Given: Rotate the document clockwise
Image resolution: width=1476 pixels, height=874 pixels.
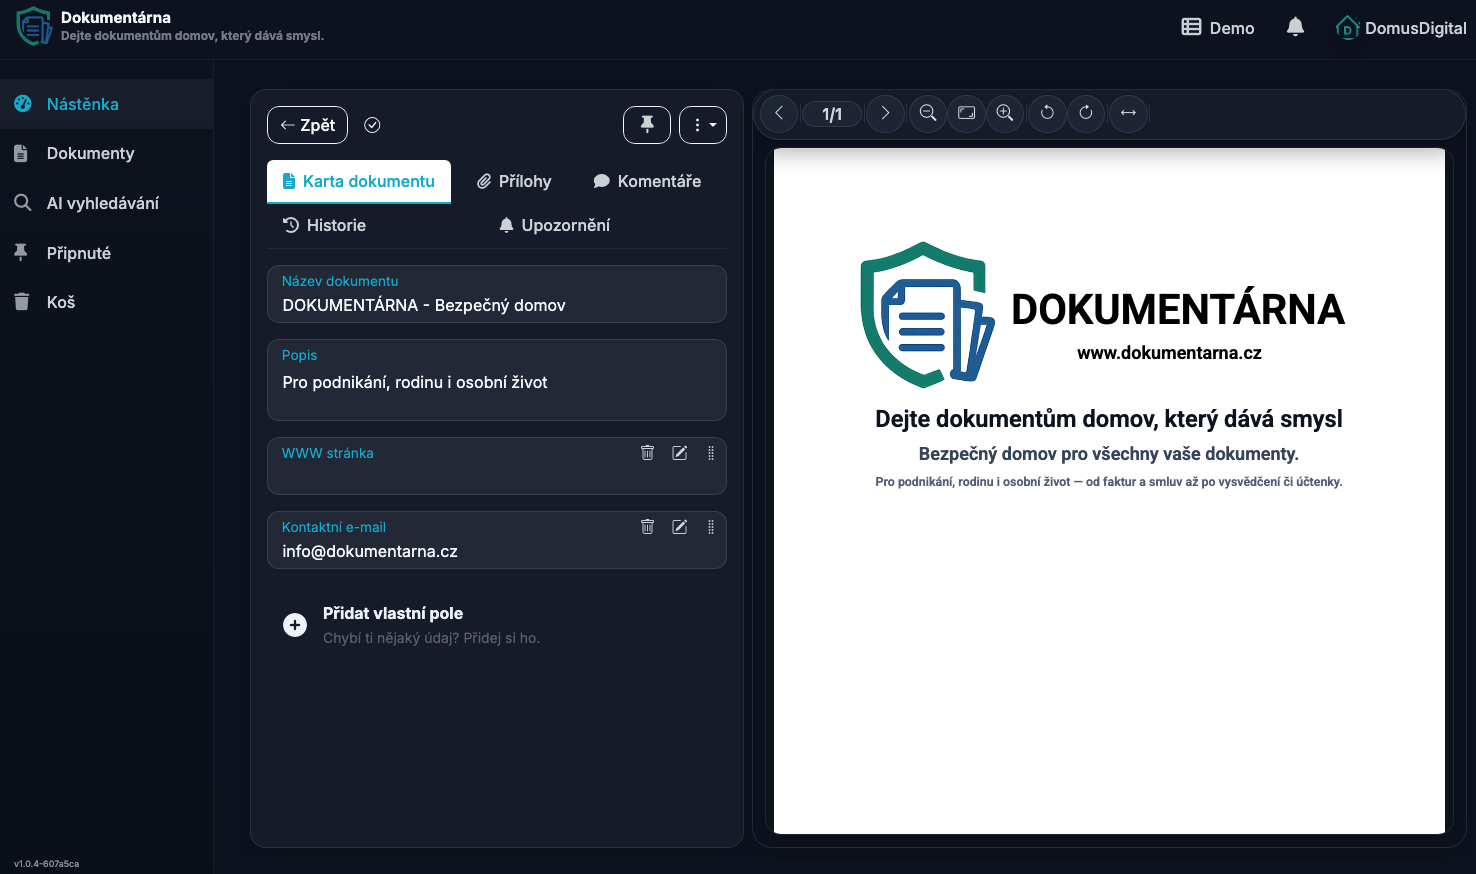Looking at the screenshot, I should click(x=1086, y=113).
